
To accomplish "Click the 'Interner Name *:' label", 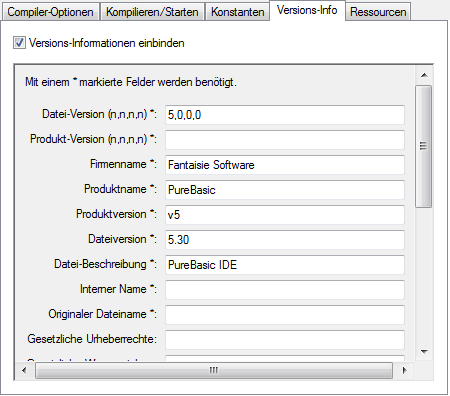I will coord(118,289).
